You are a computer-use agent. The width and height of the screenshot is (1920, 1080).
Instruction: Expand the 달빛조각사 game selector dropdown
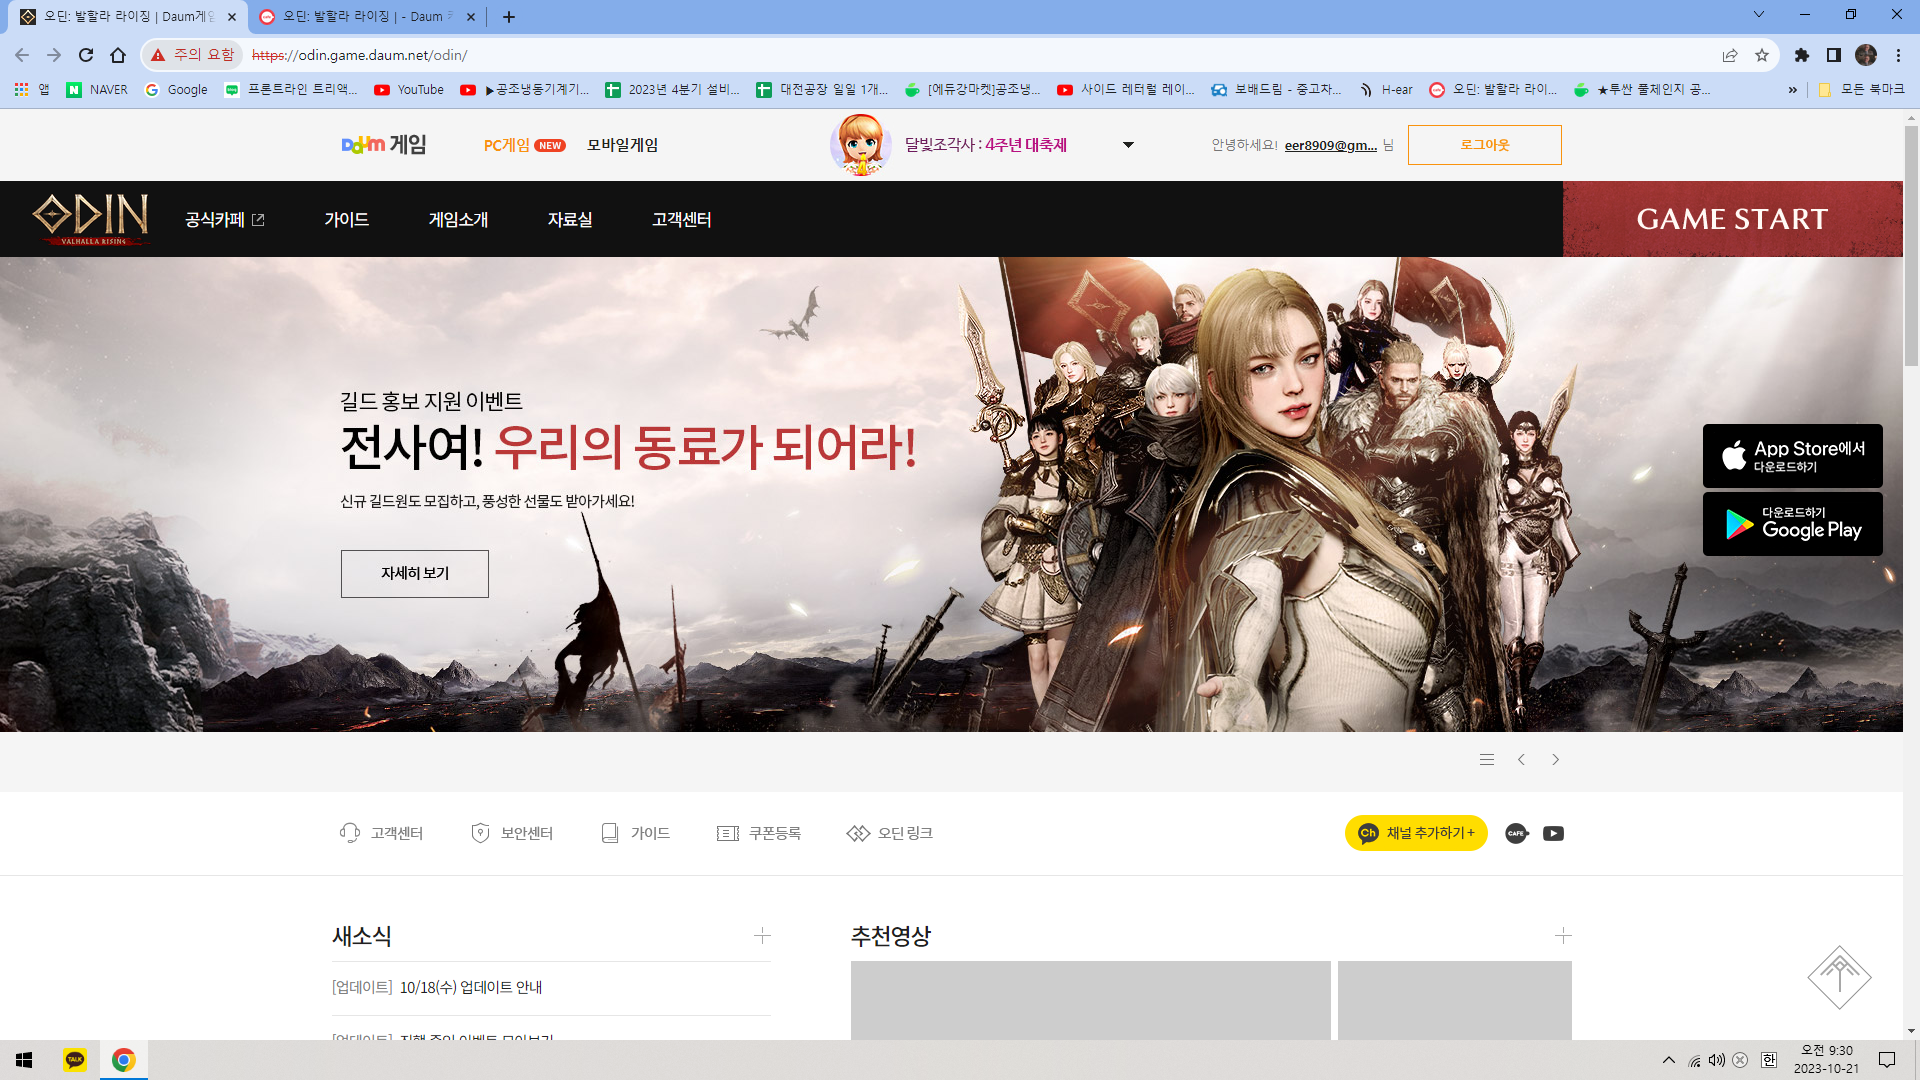tap(1128, 145)
